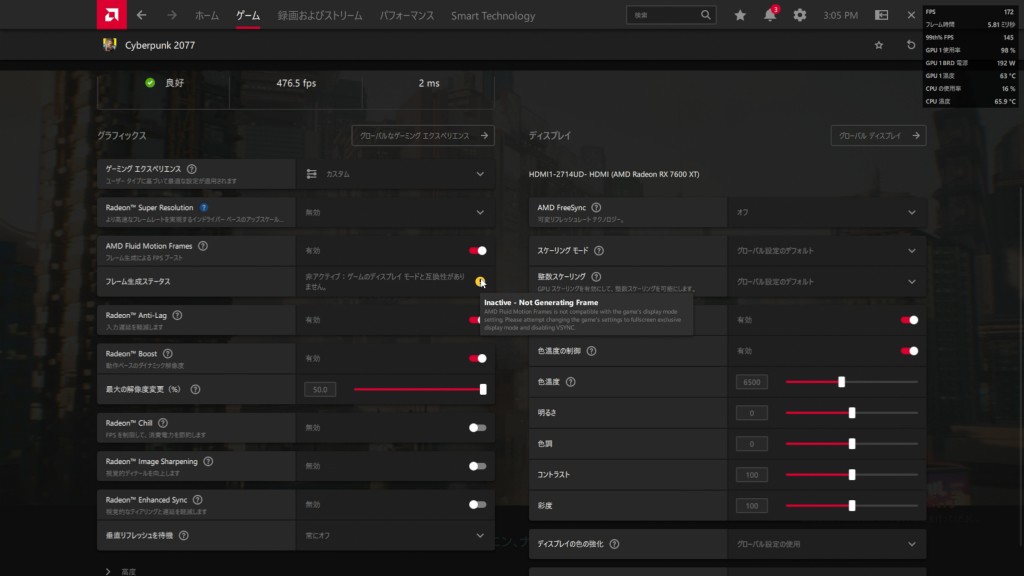Click the 色温度 slider handle
1024x576 pixels.
click(x=842, y=381)
